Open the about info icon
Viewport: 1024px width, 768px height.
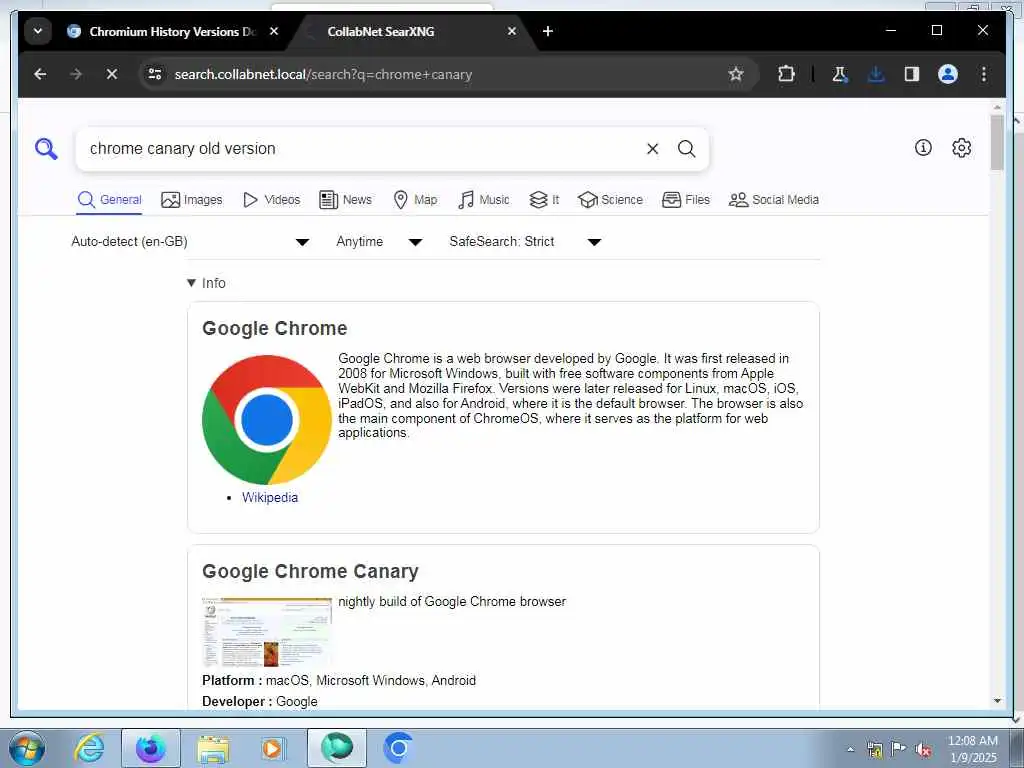tap(923, 148)
